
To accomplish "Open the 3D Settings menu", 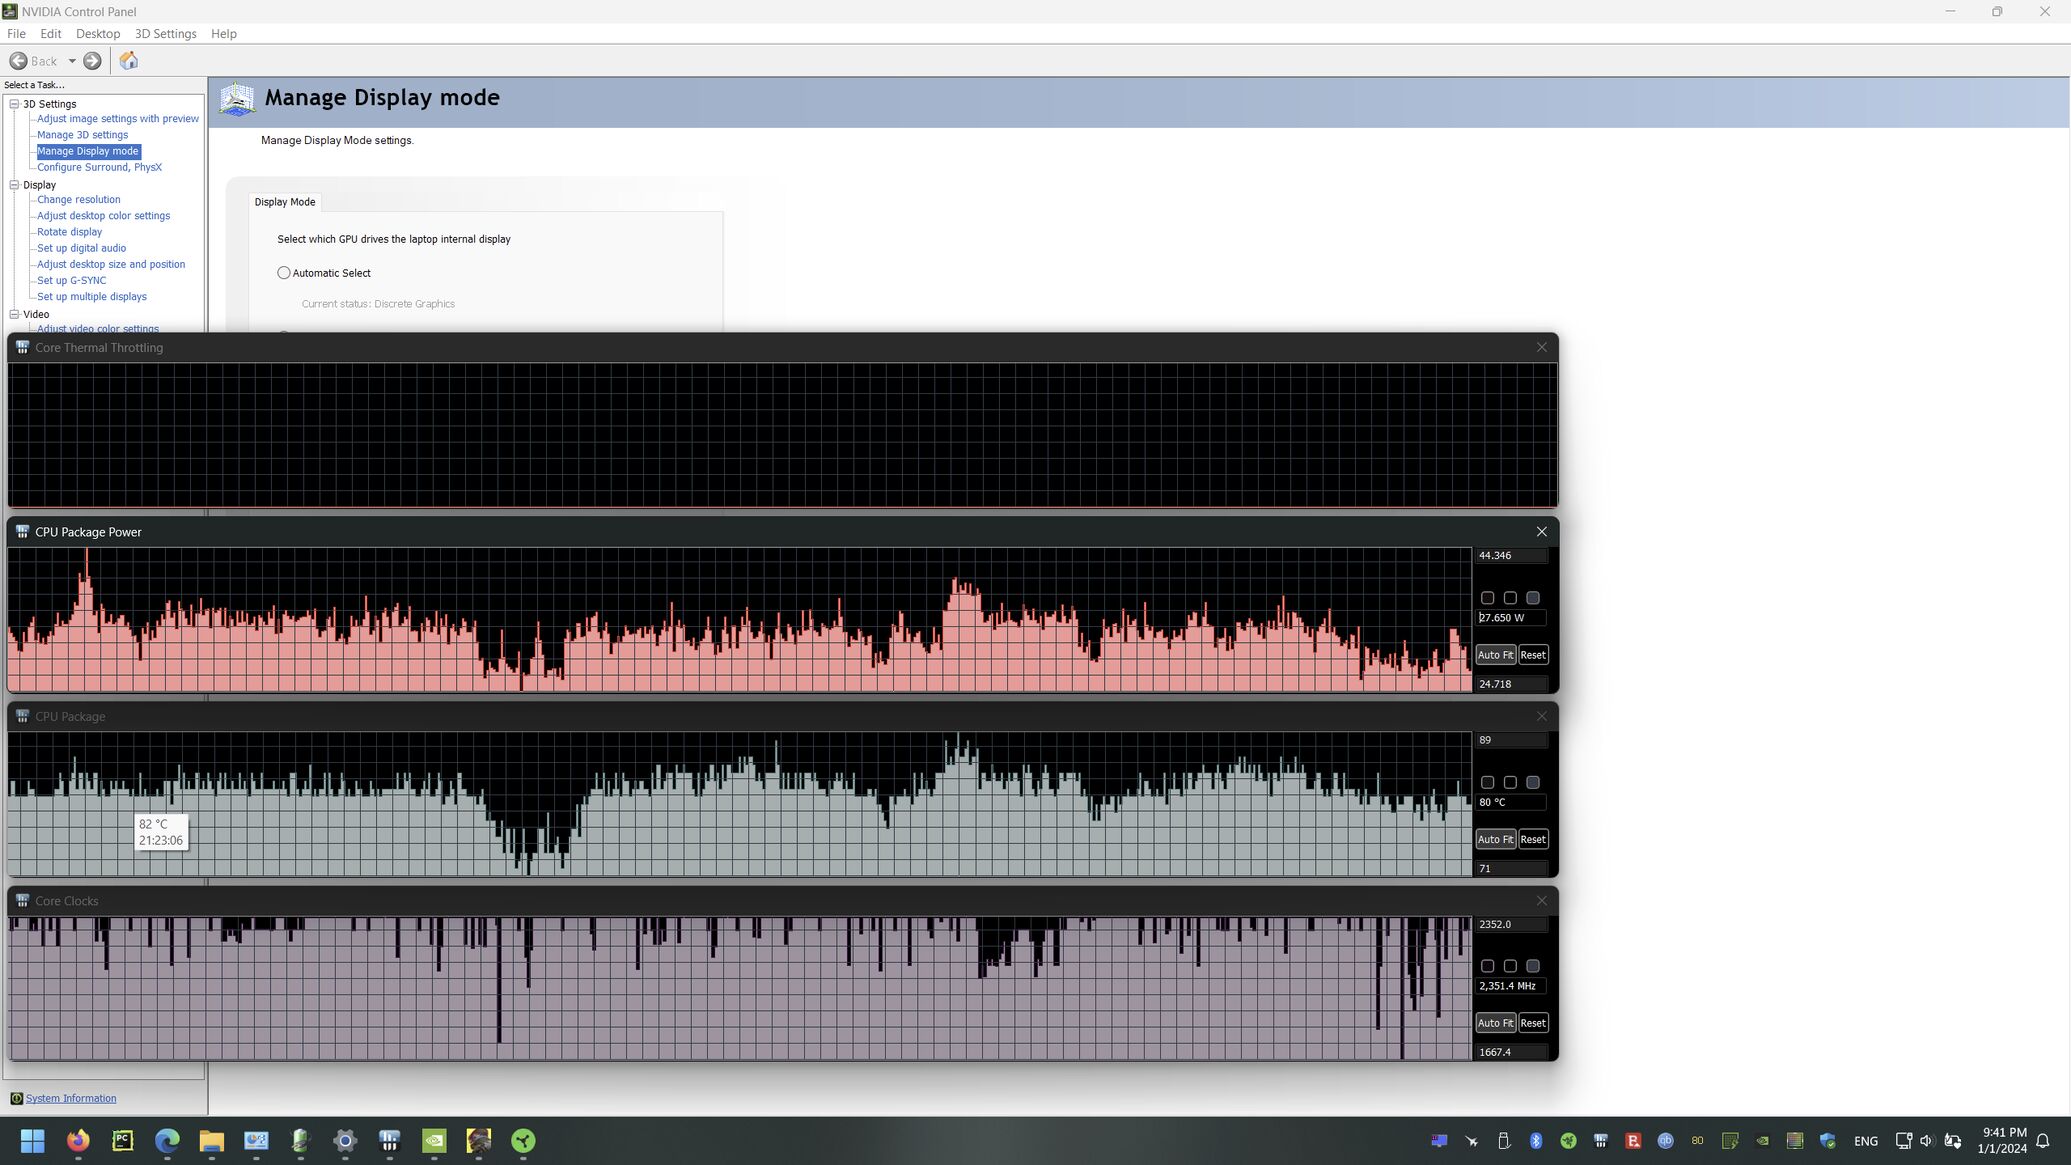I will (166, 34).
